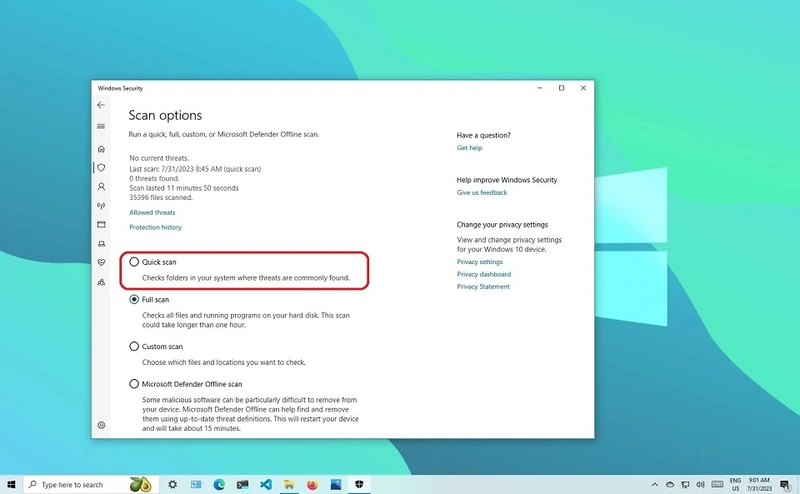Open the hamburger navigation menu
Image resolution: width=800 pixels, height=494 pixels.
click(101, 126)
